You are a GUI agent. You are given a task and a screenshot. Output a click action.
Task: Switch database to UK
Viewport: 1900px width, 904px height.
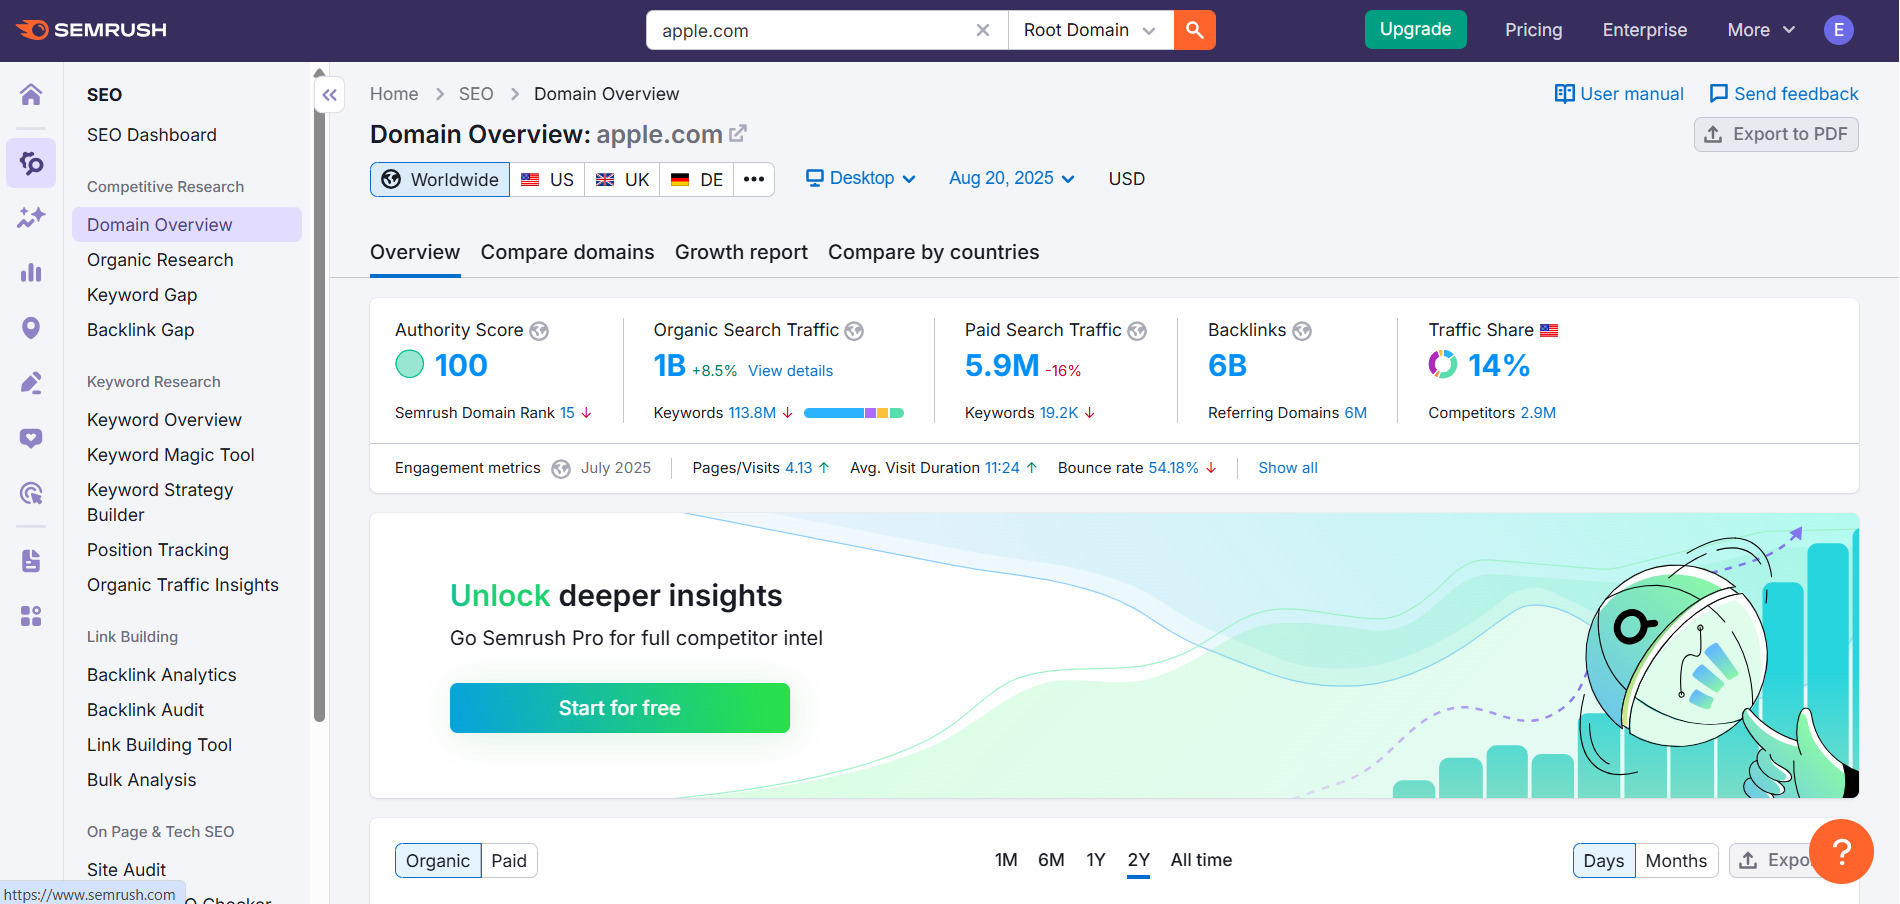(622, 180)
